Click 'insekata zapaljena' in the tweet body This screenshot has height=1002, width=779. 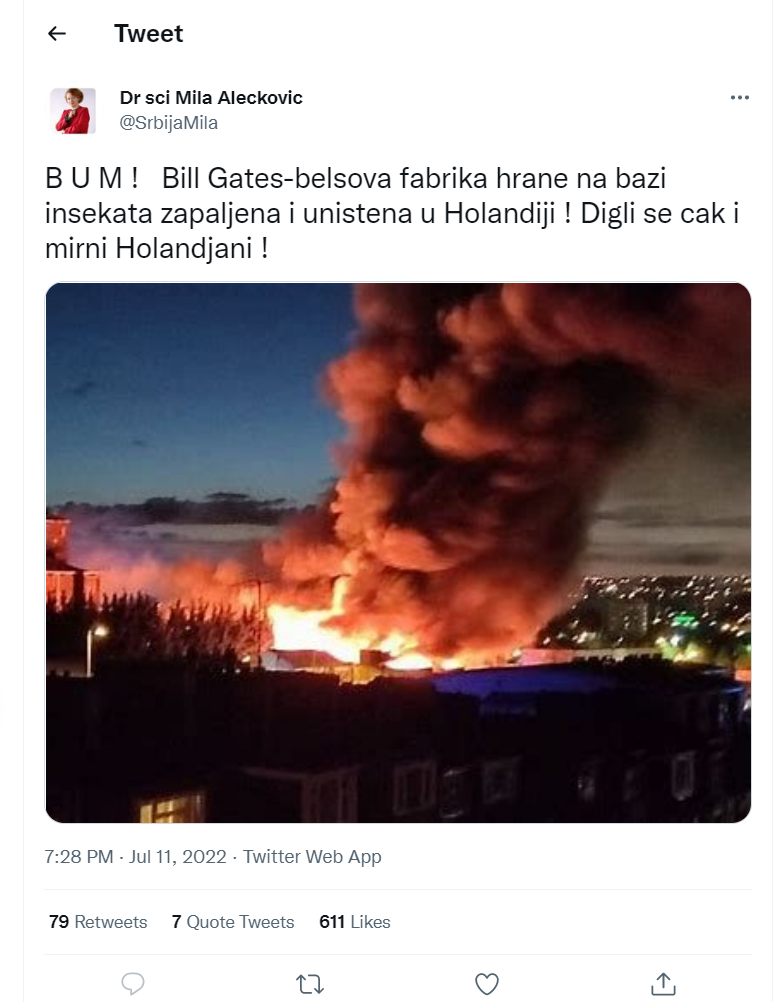pyautogui.click(x=163, y=213)
